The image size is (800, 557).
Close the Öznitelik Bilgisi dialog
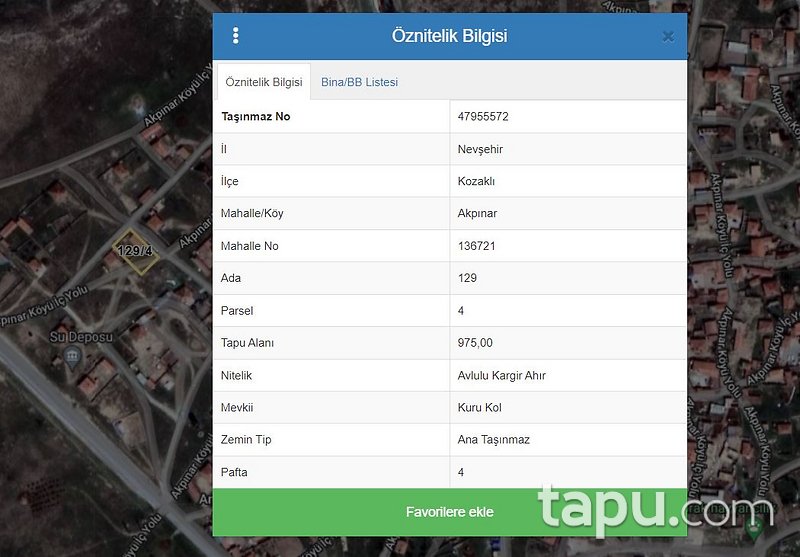668,36
